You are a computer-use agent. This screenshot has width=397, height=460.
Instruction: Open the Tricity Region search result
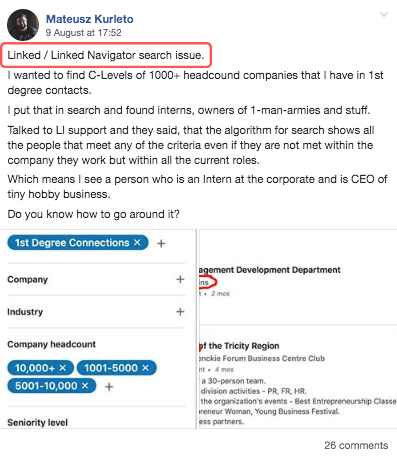(239, 346)
